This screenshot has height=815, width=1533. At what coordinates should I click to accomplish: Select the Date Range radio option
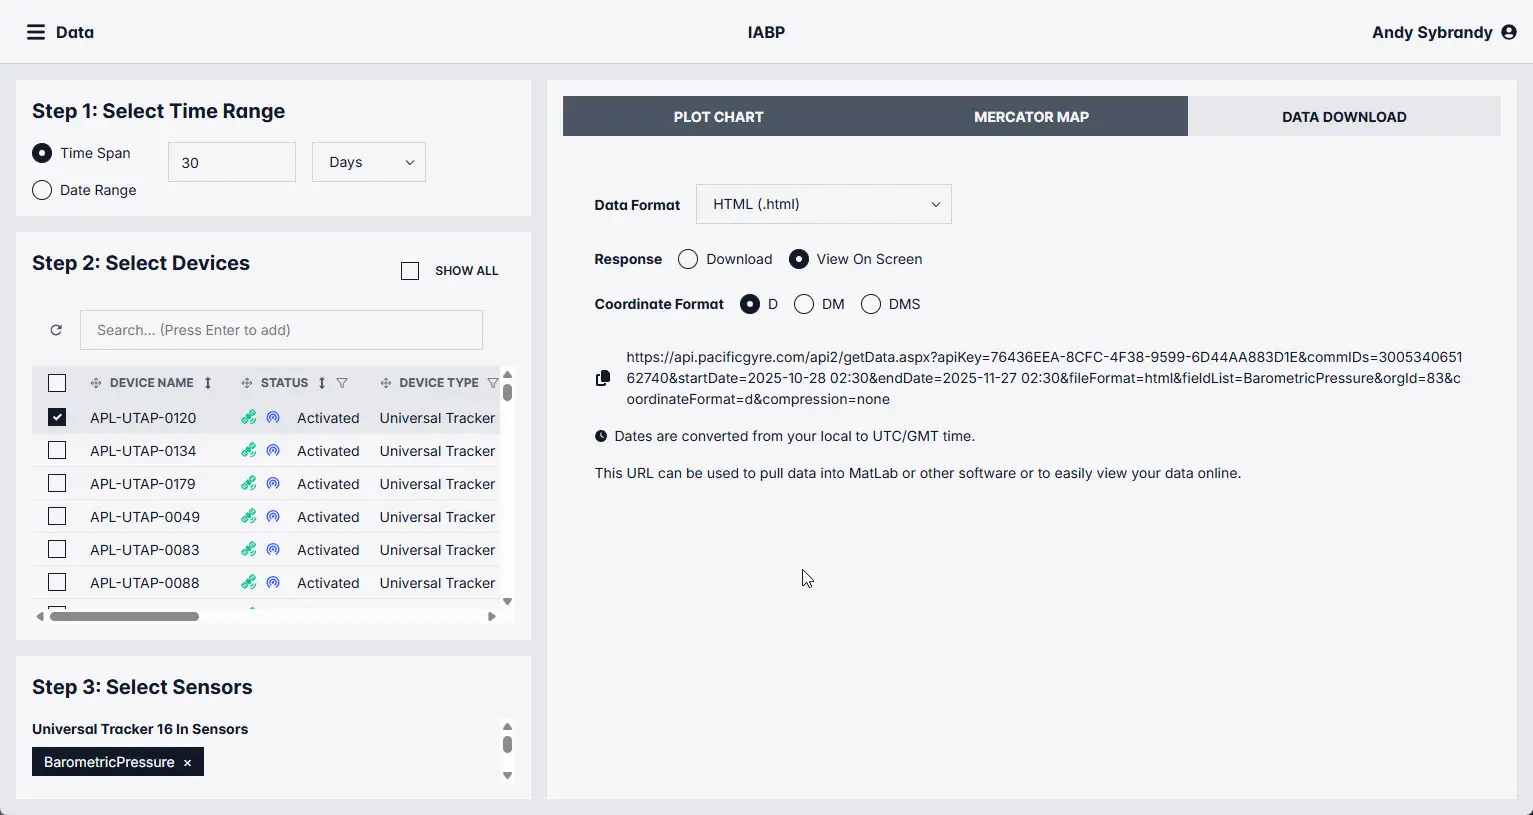coord(42,190)
